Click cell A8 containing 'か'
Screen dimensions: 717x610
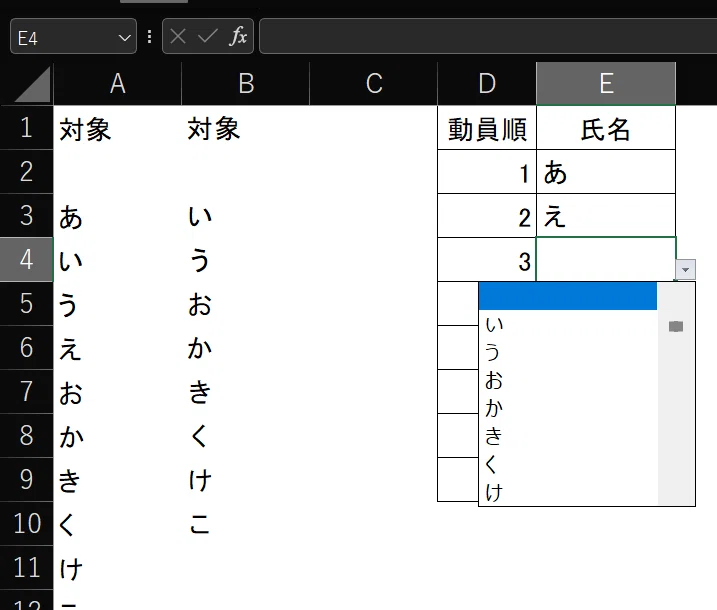coord(118,435)
